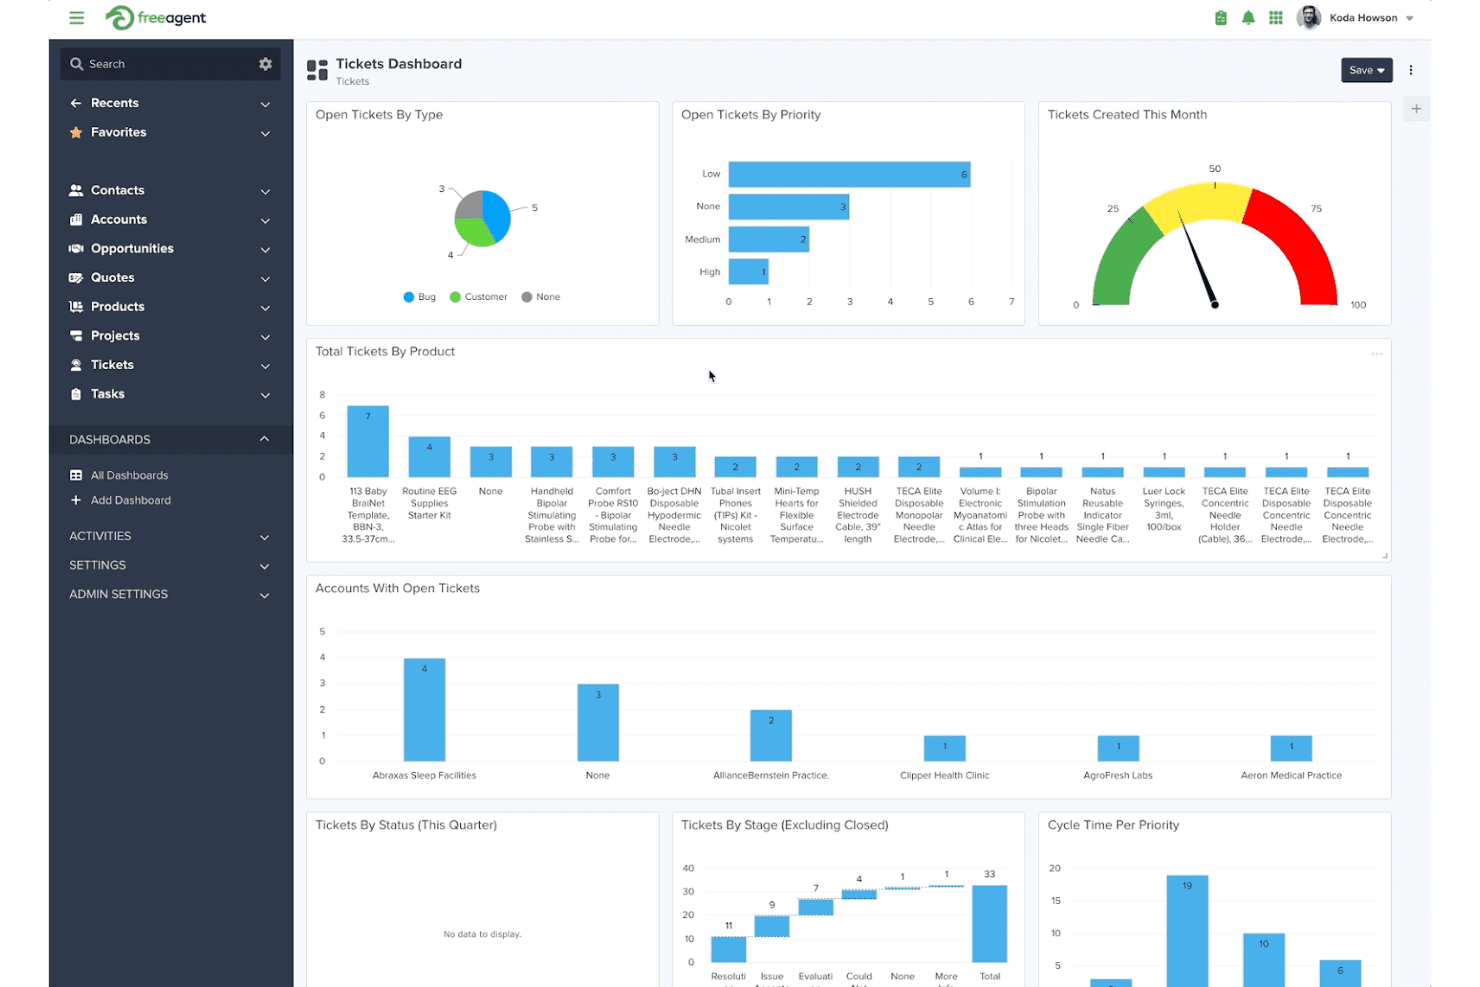
Task: Open Recents in the sidebar
Action: tap(115, 103)
